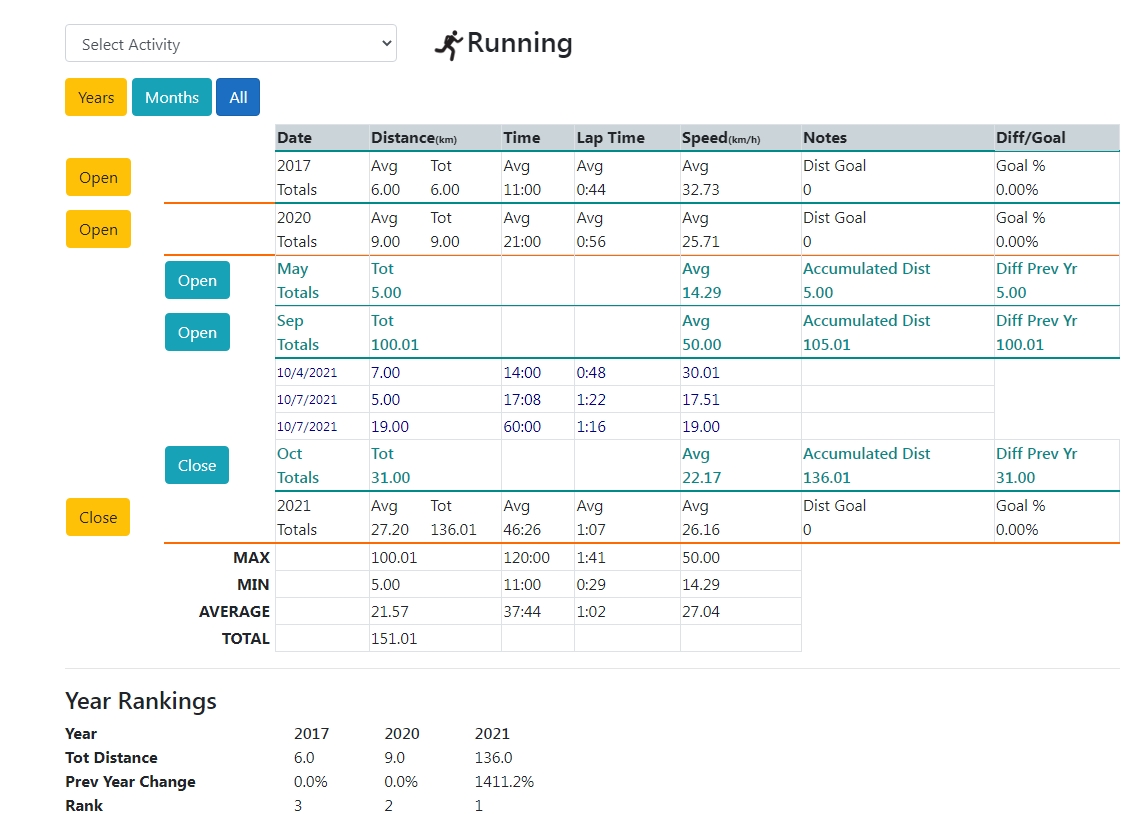Open the Select Activity dropdown
The image size is (1140, 830).
(231, 44)
